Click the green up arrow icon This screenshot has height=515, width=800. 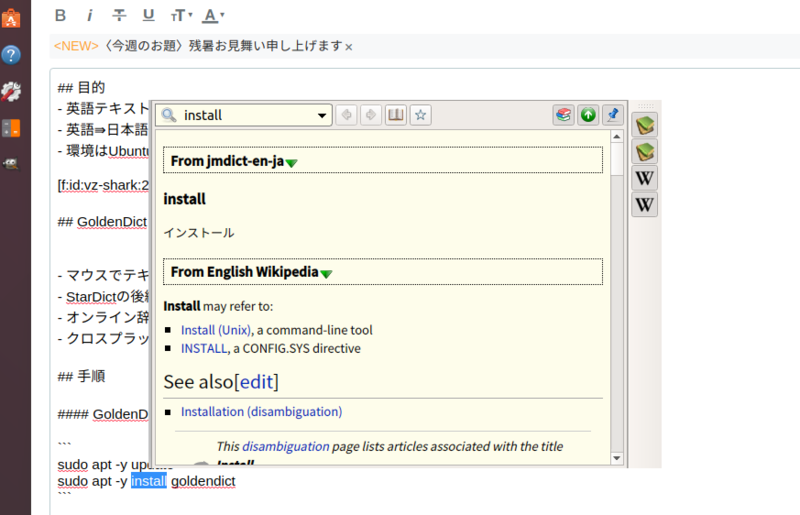pos(588,115)
